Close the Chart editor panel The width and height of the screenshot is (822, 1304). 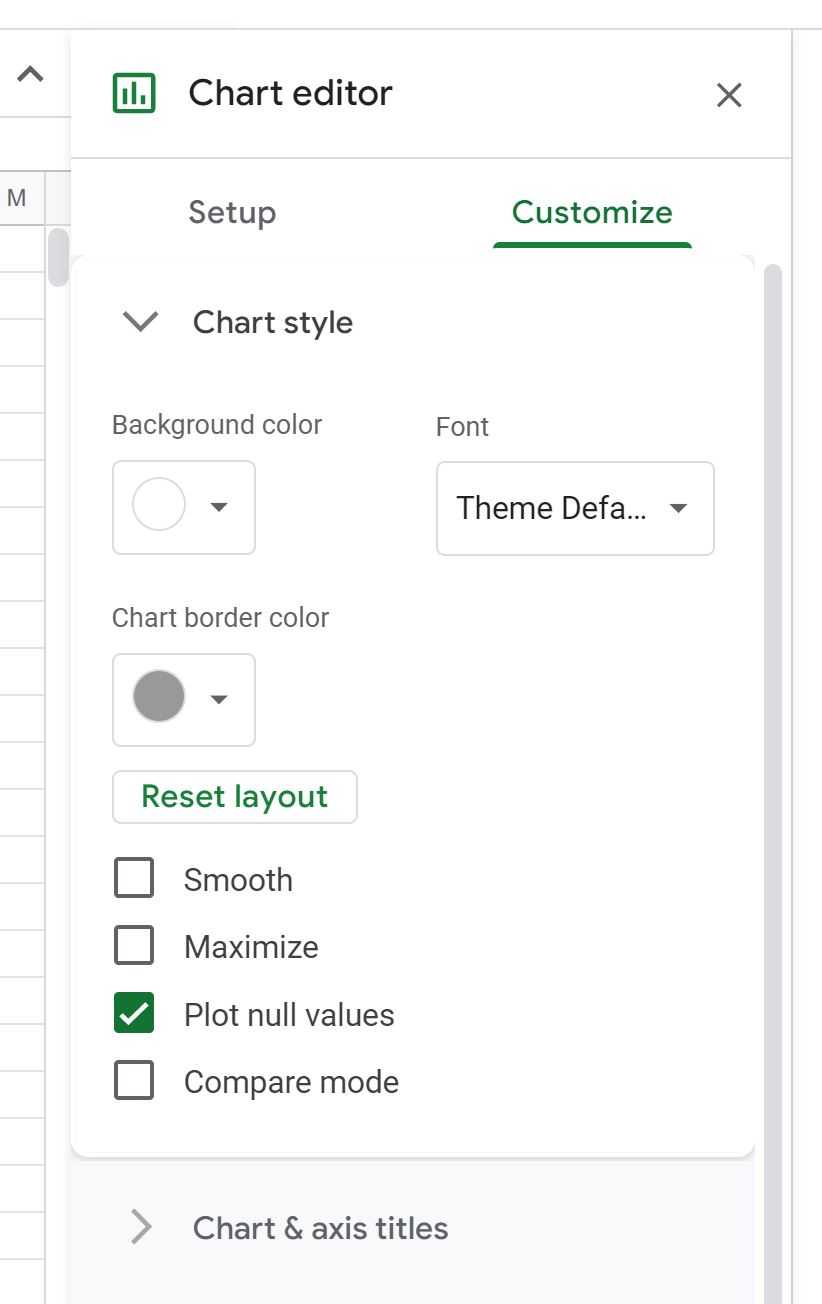coord(729,95)
